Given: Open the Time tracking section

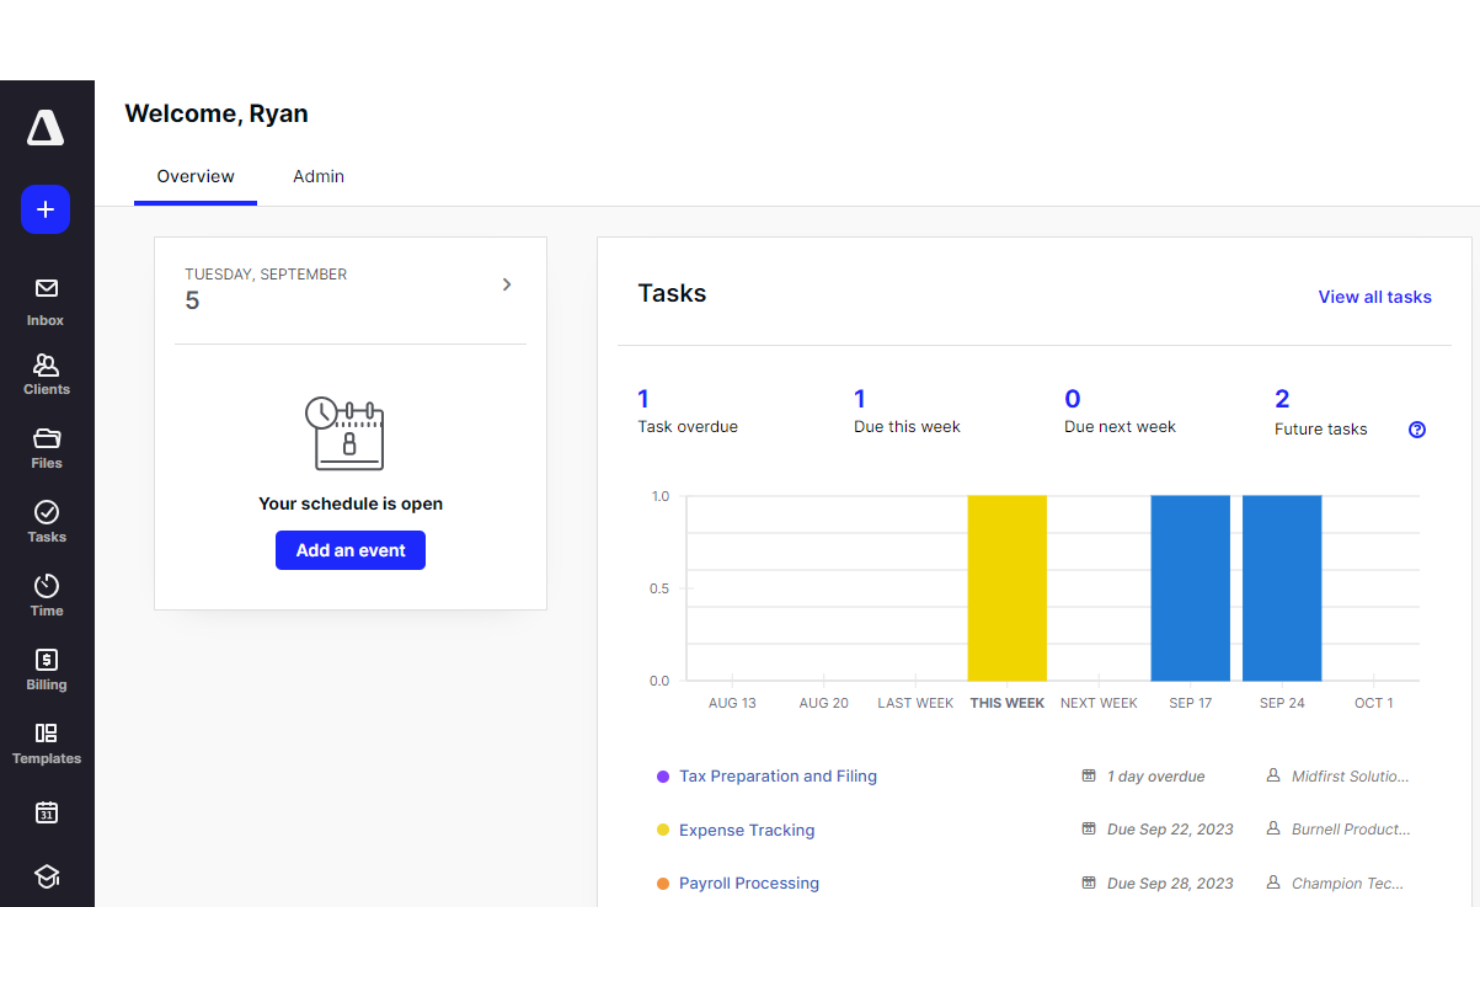Looking at the screenshot, I should [x=46, y=596].
